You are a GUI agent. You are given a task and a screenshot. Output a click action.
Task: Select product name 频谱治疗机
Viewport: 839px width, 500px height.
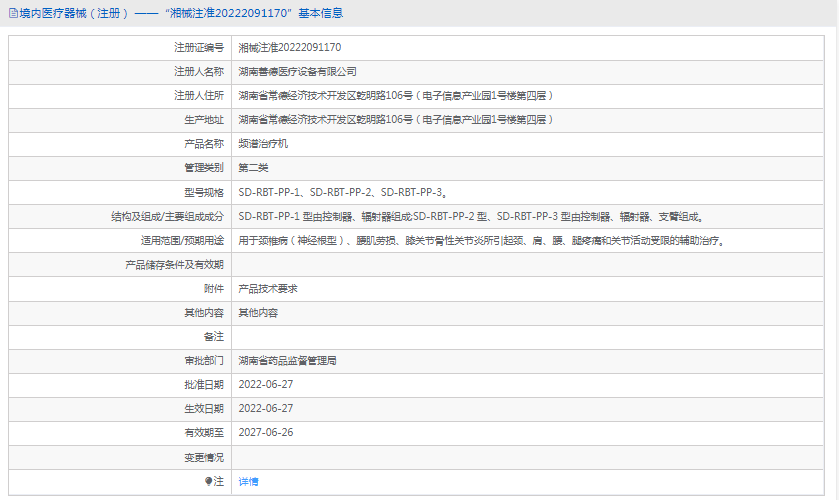263,144
